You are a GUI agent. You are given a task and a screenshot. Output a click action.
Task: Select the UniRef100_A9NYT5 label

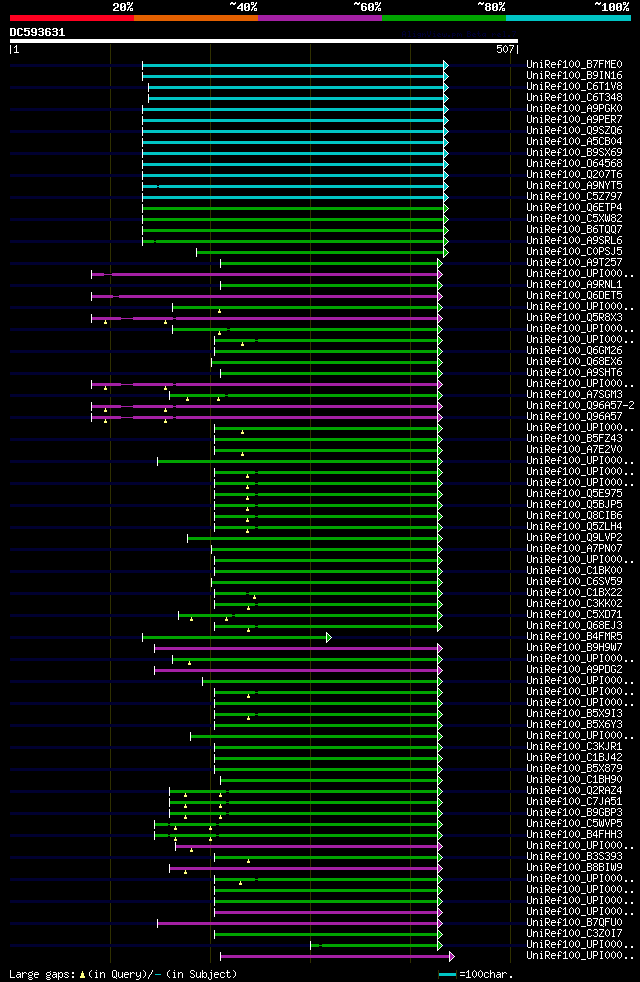(574, 186)
